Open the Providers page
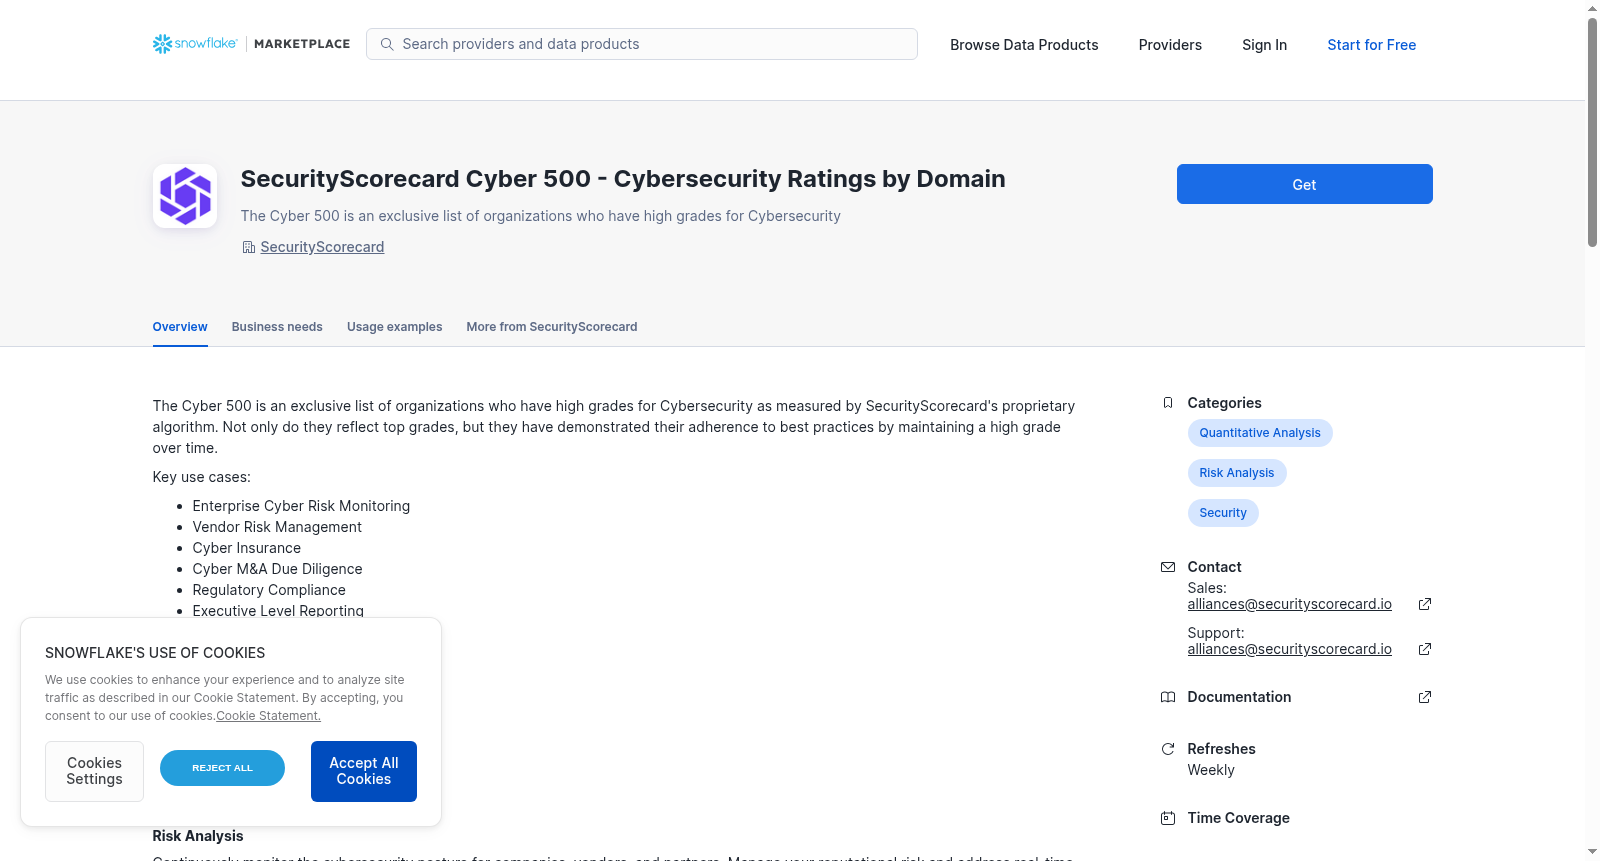This screenshot has height=861, width=1600. click(1170, 45)
